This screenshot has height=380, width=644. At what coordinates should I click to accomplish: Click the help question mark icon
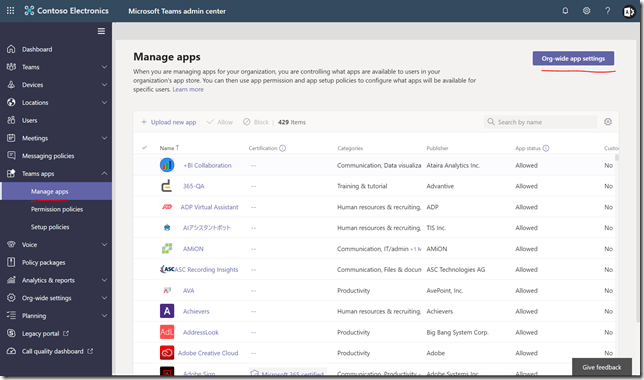click(x=607, y=11)
